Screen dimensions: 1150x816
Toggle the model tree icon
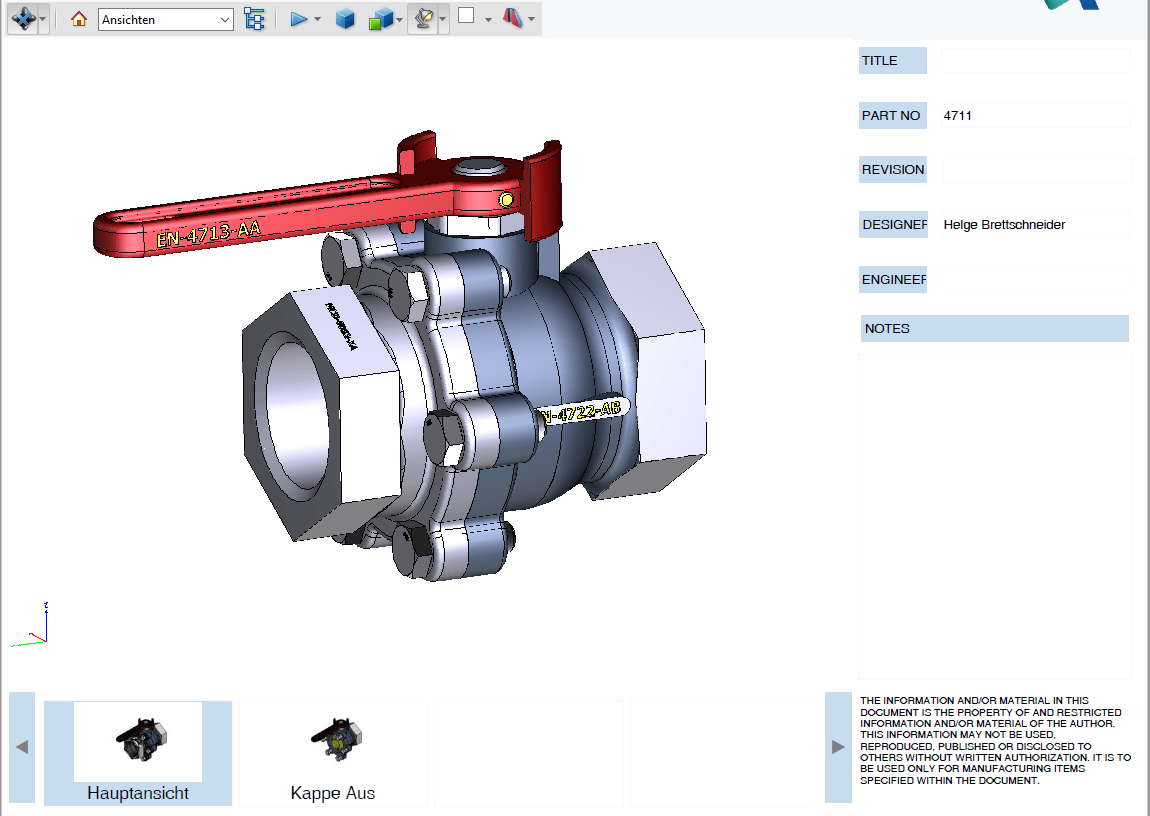(x=254, y=19)
